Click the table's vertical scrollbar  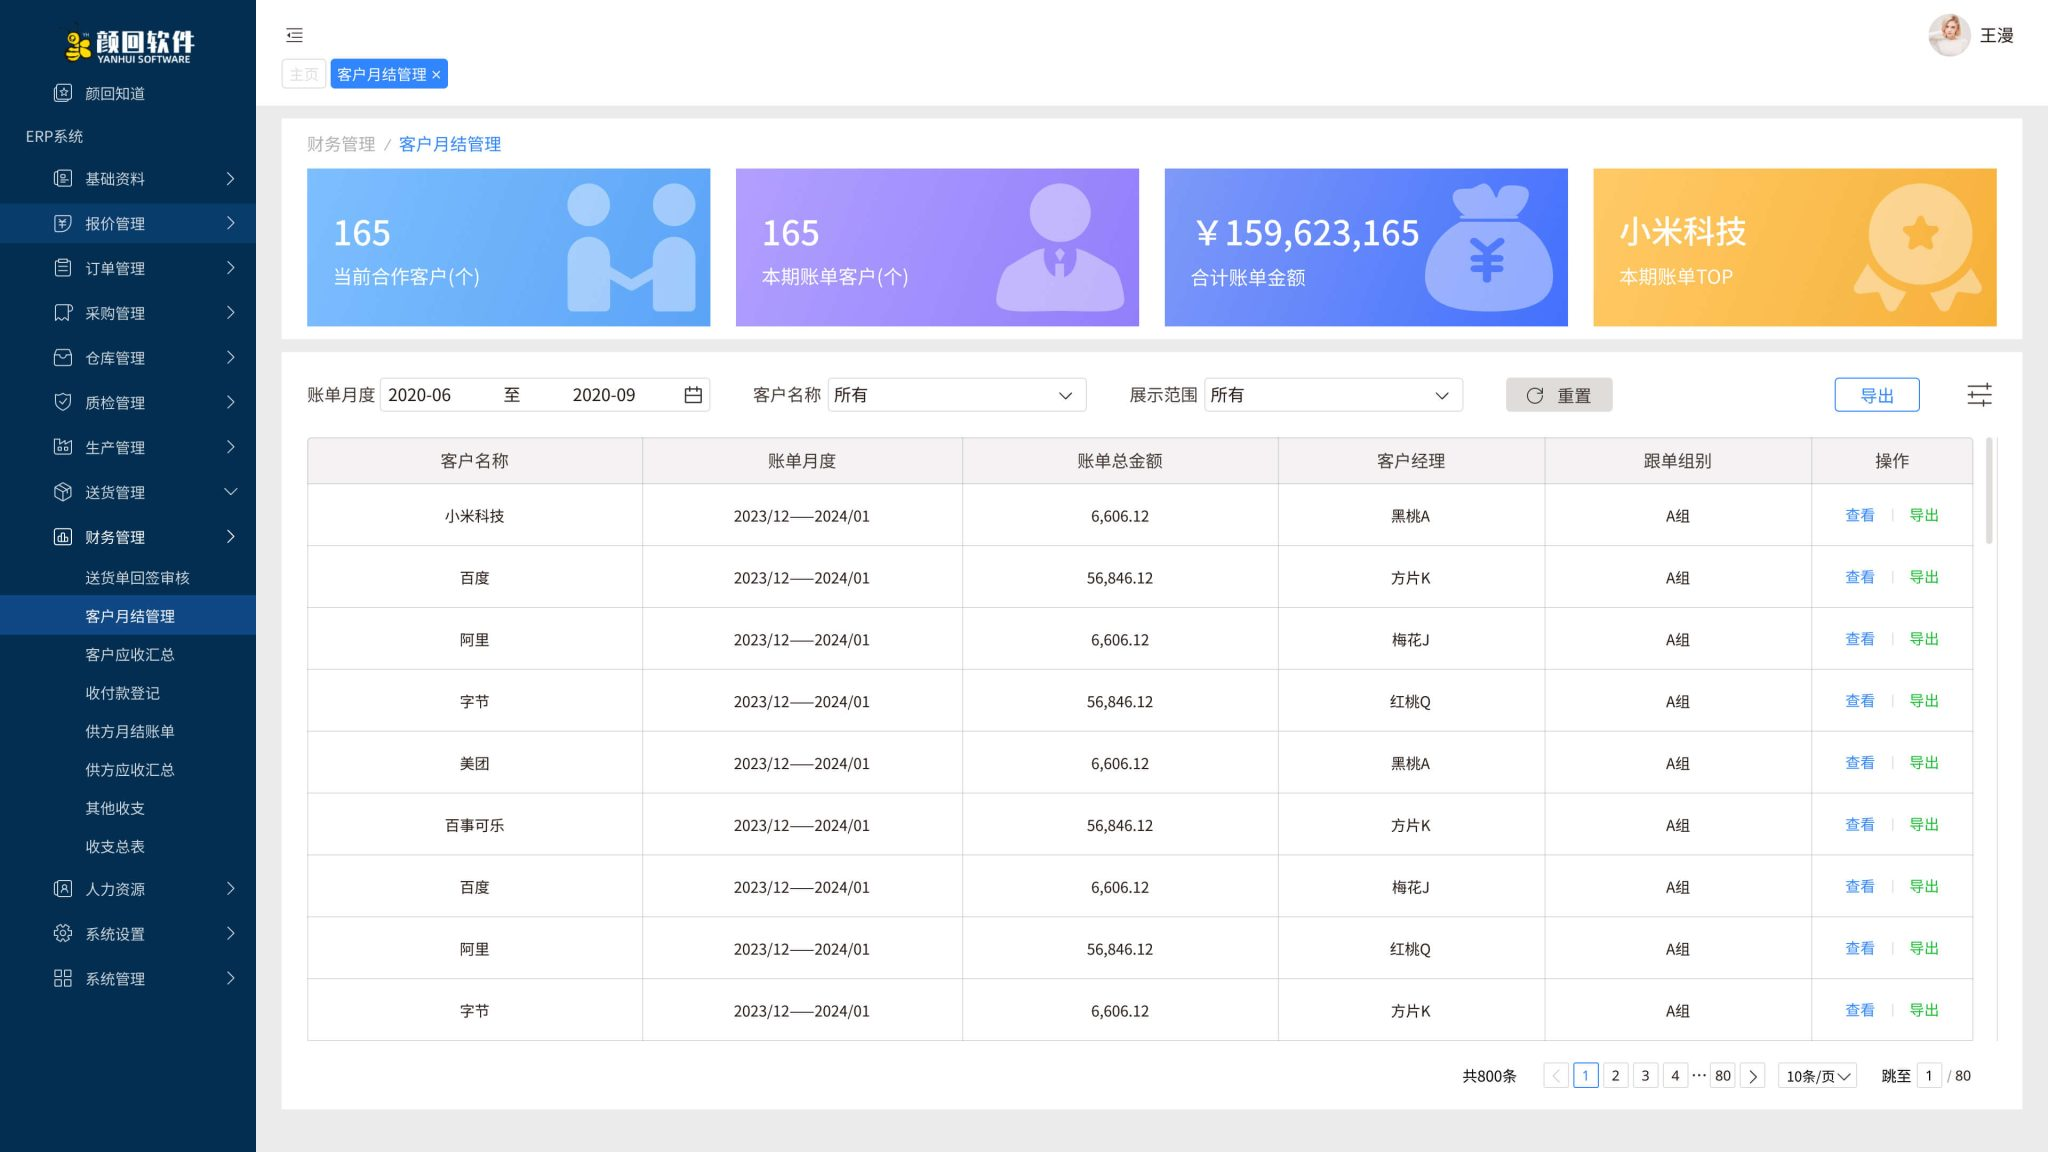coord(1989,491)
